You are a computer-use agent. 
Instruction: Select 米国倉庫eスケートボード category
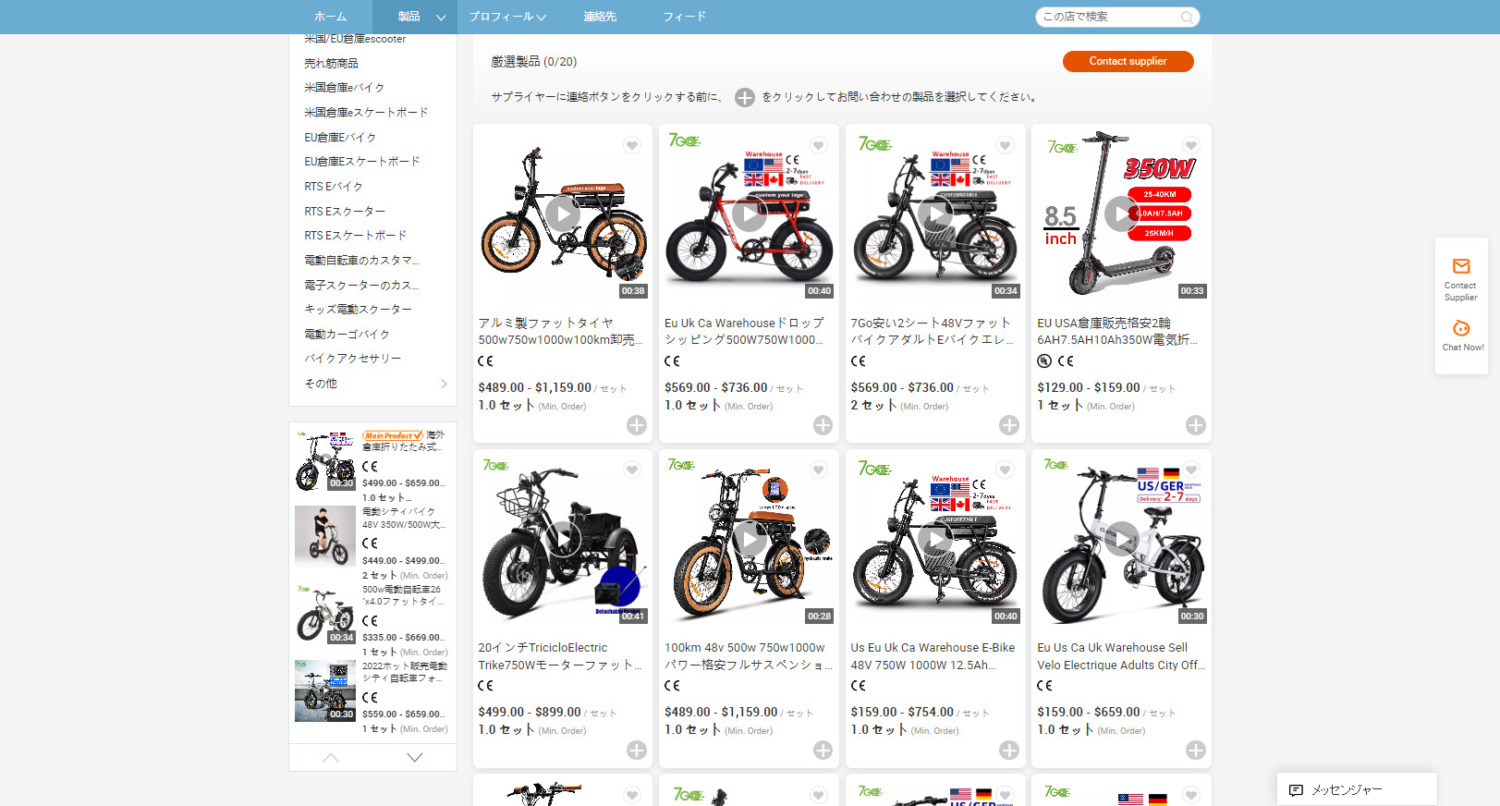click(366, 112)
